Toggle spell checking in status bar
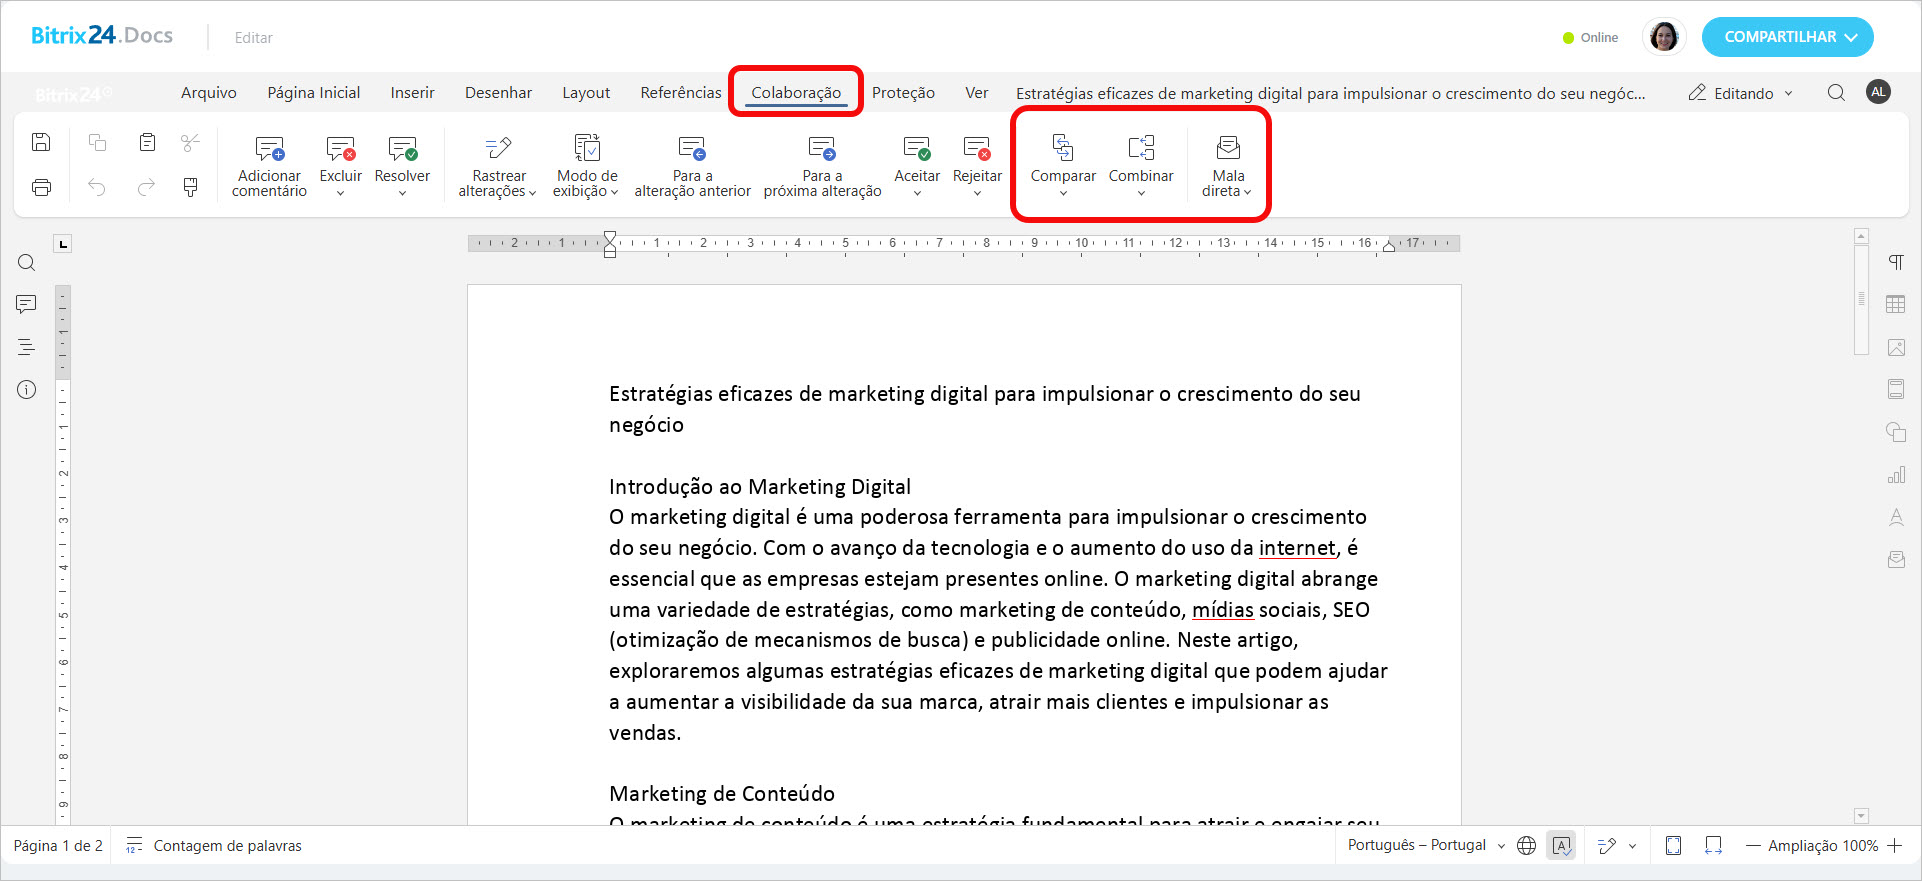Viewport: 1922px width, 881px height. [1561, 846]
